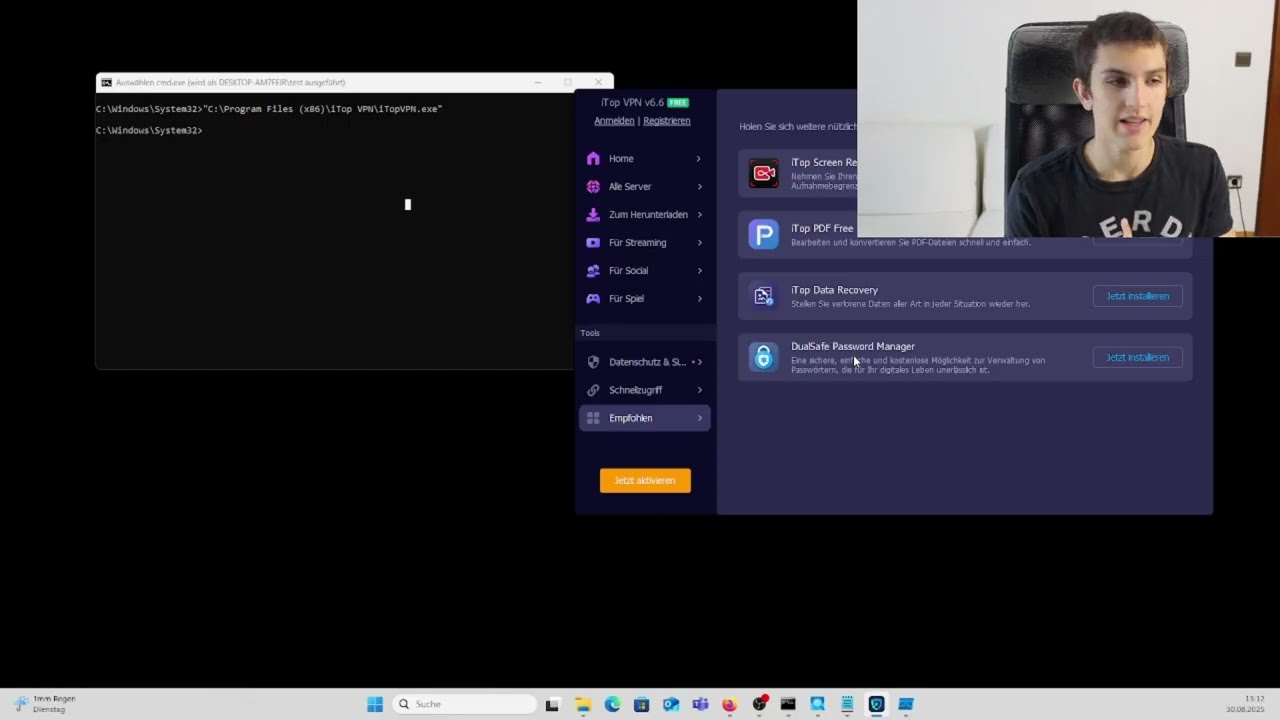The height and width of the screenshot is (720, 1280).
Task: Switch to the Command Prompt taskbar icon
Action: click(x=788, y=704)
